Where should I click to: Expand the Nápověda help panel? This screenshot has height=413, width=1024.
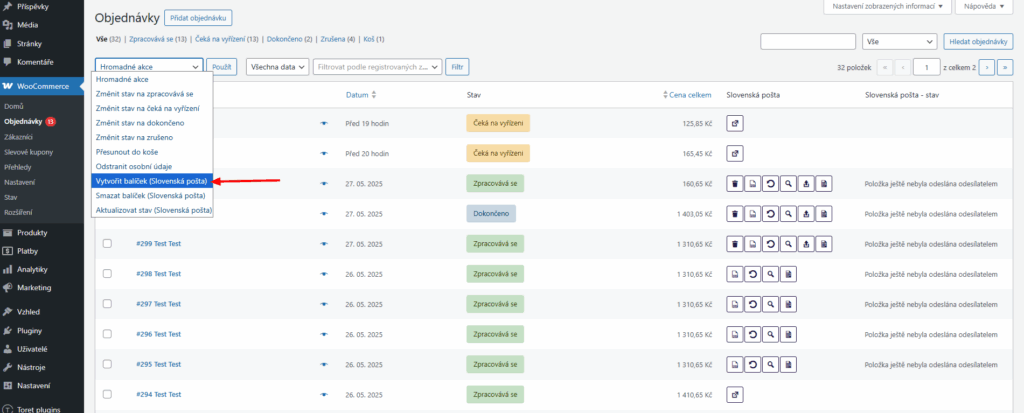click(x=984, y=6)
